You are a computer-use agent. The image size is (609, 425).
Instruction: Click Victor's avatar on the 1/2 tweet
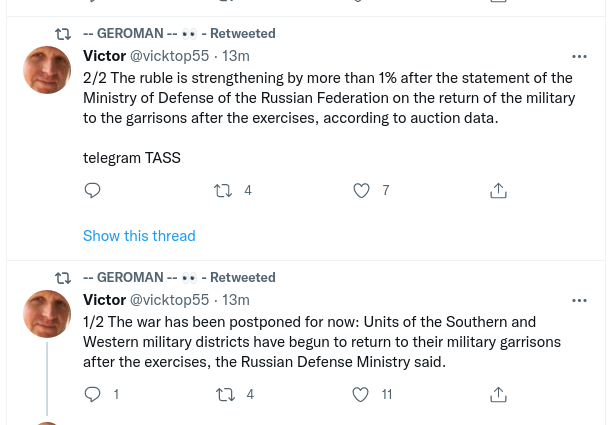(47, 314)
